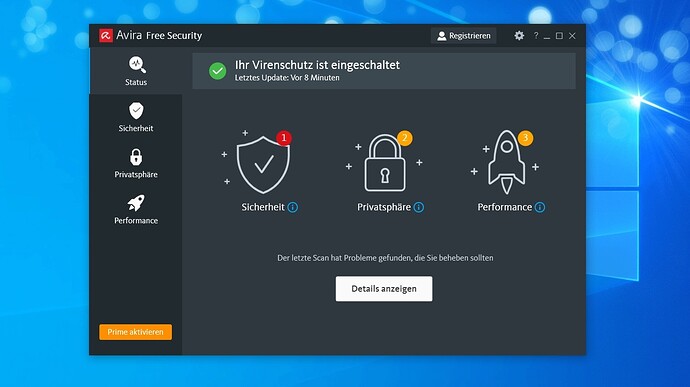Click Details anzeigen button
Image resolution: width=690 pixels, height=387 pixels.
[384, 289]
